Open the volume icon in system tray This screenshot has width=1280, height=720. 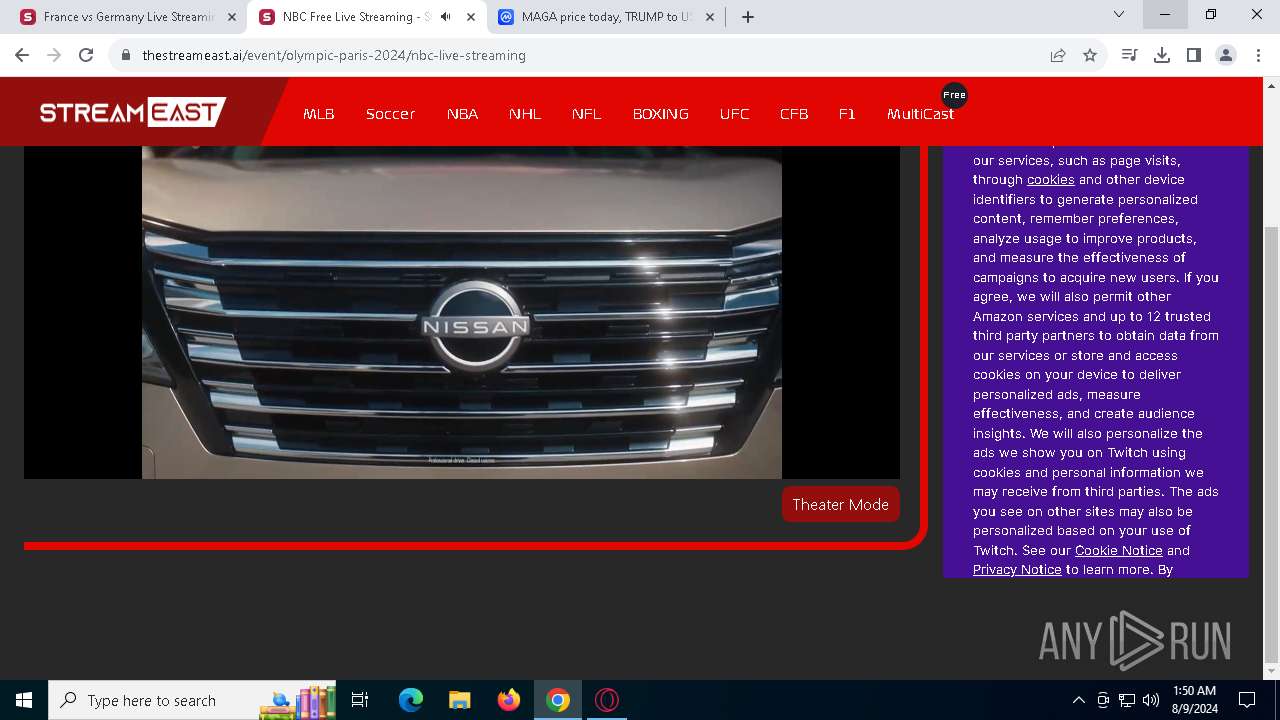pos(1151,700)
